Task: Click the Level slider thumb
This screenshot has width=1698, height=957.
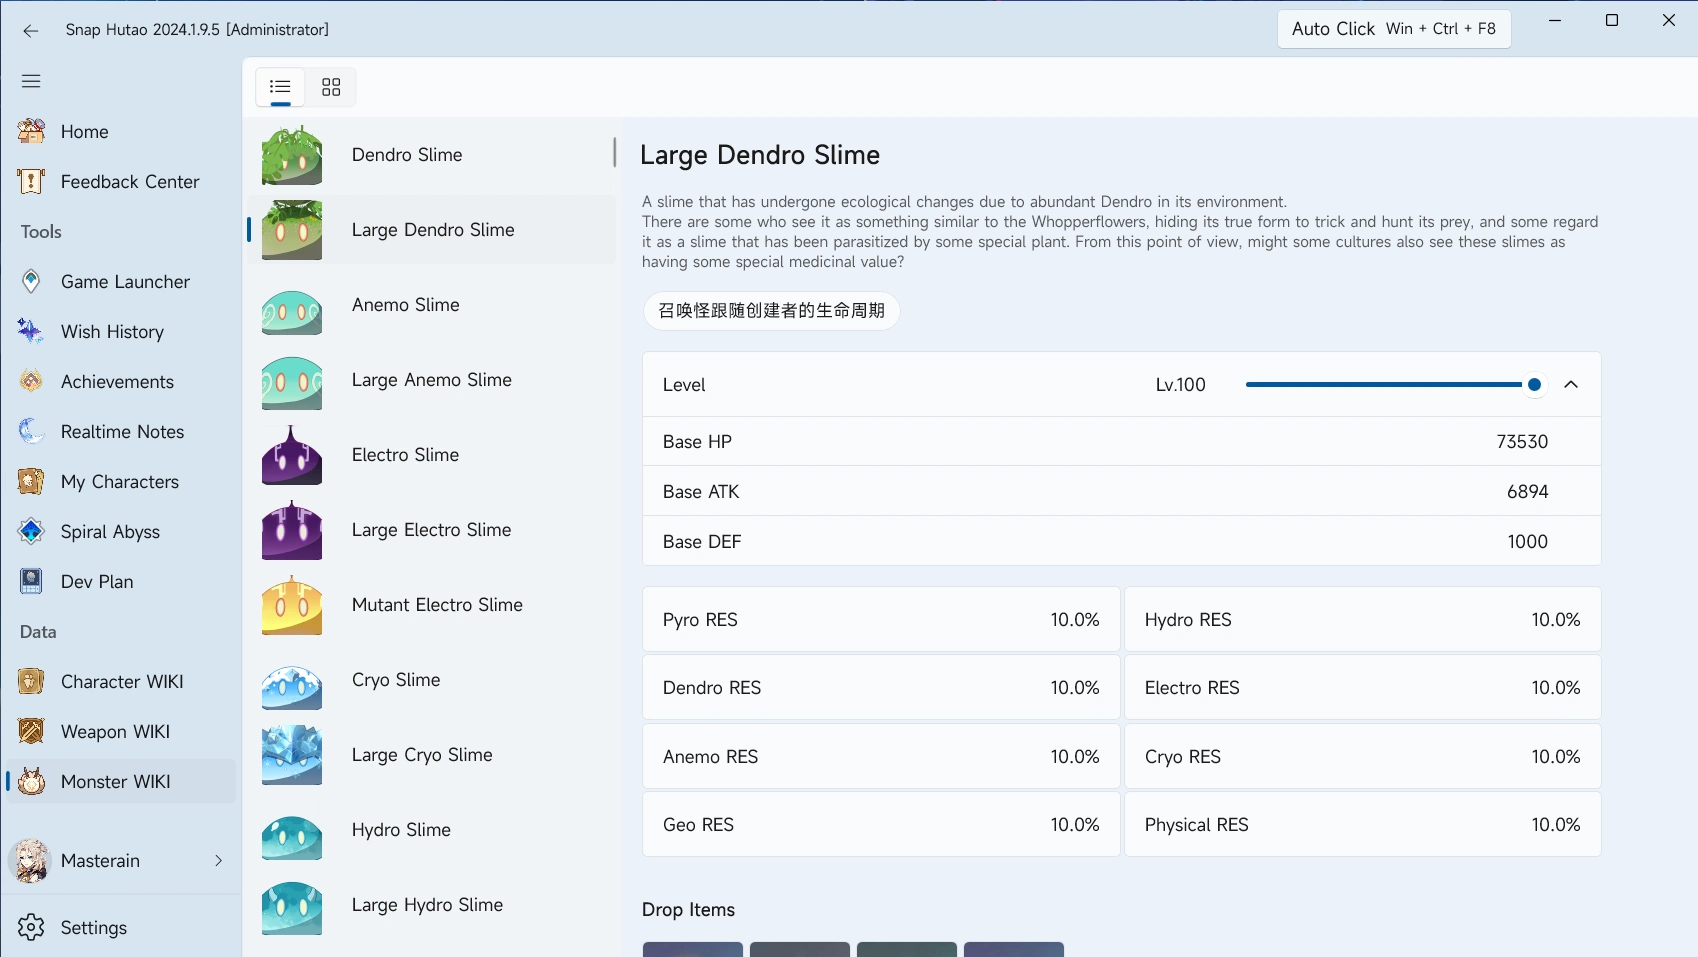Action: click(1534, 384)
